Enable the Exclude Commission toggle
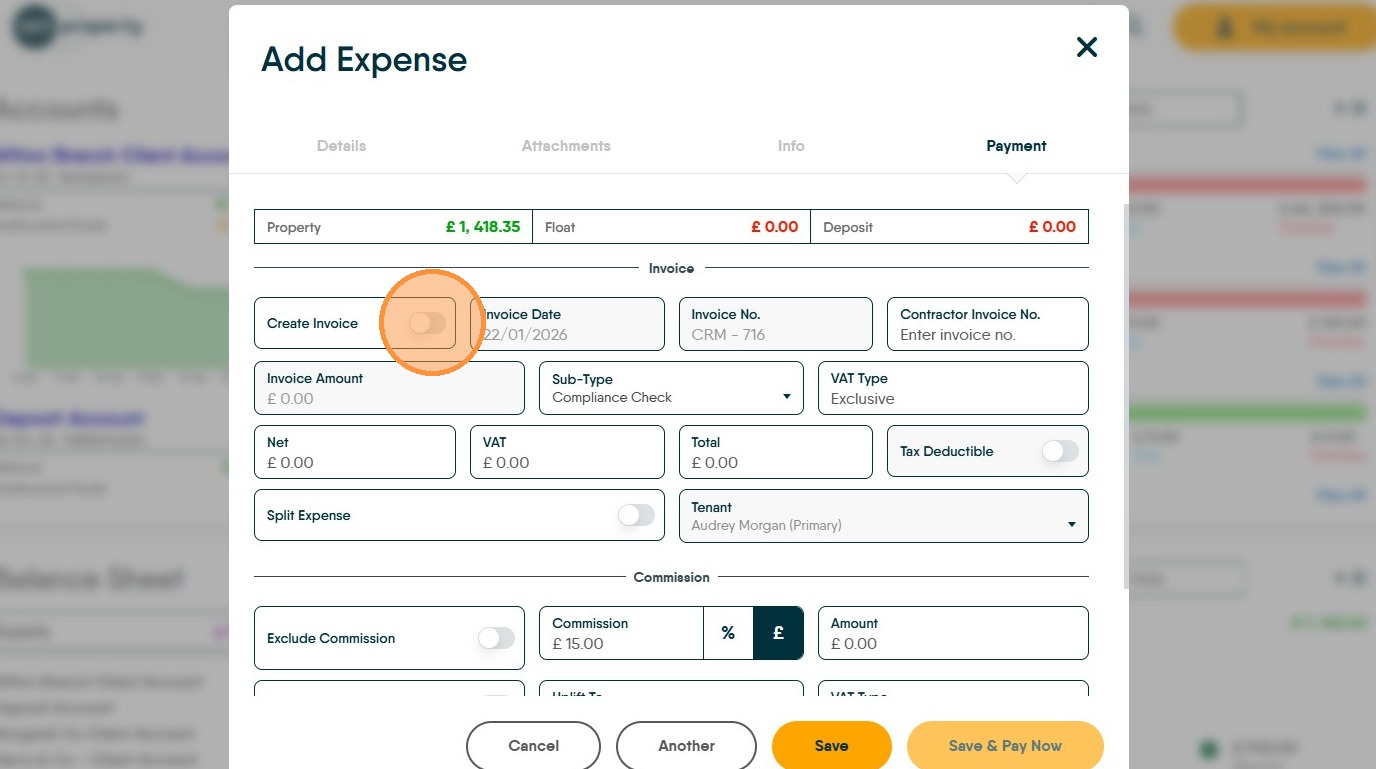 pyautogui.click(x=496, y=638)
